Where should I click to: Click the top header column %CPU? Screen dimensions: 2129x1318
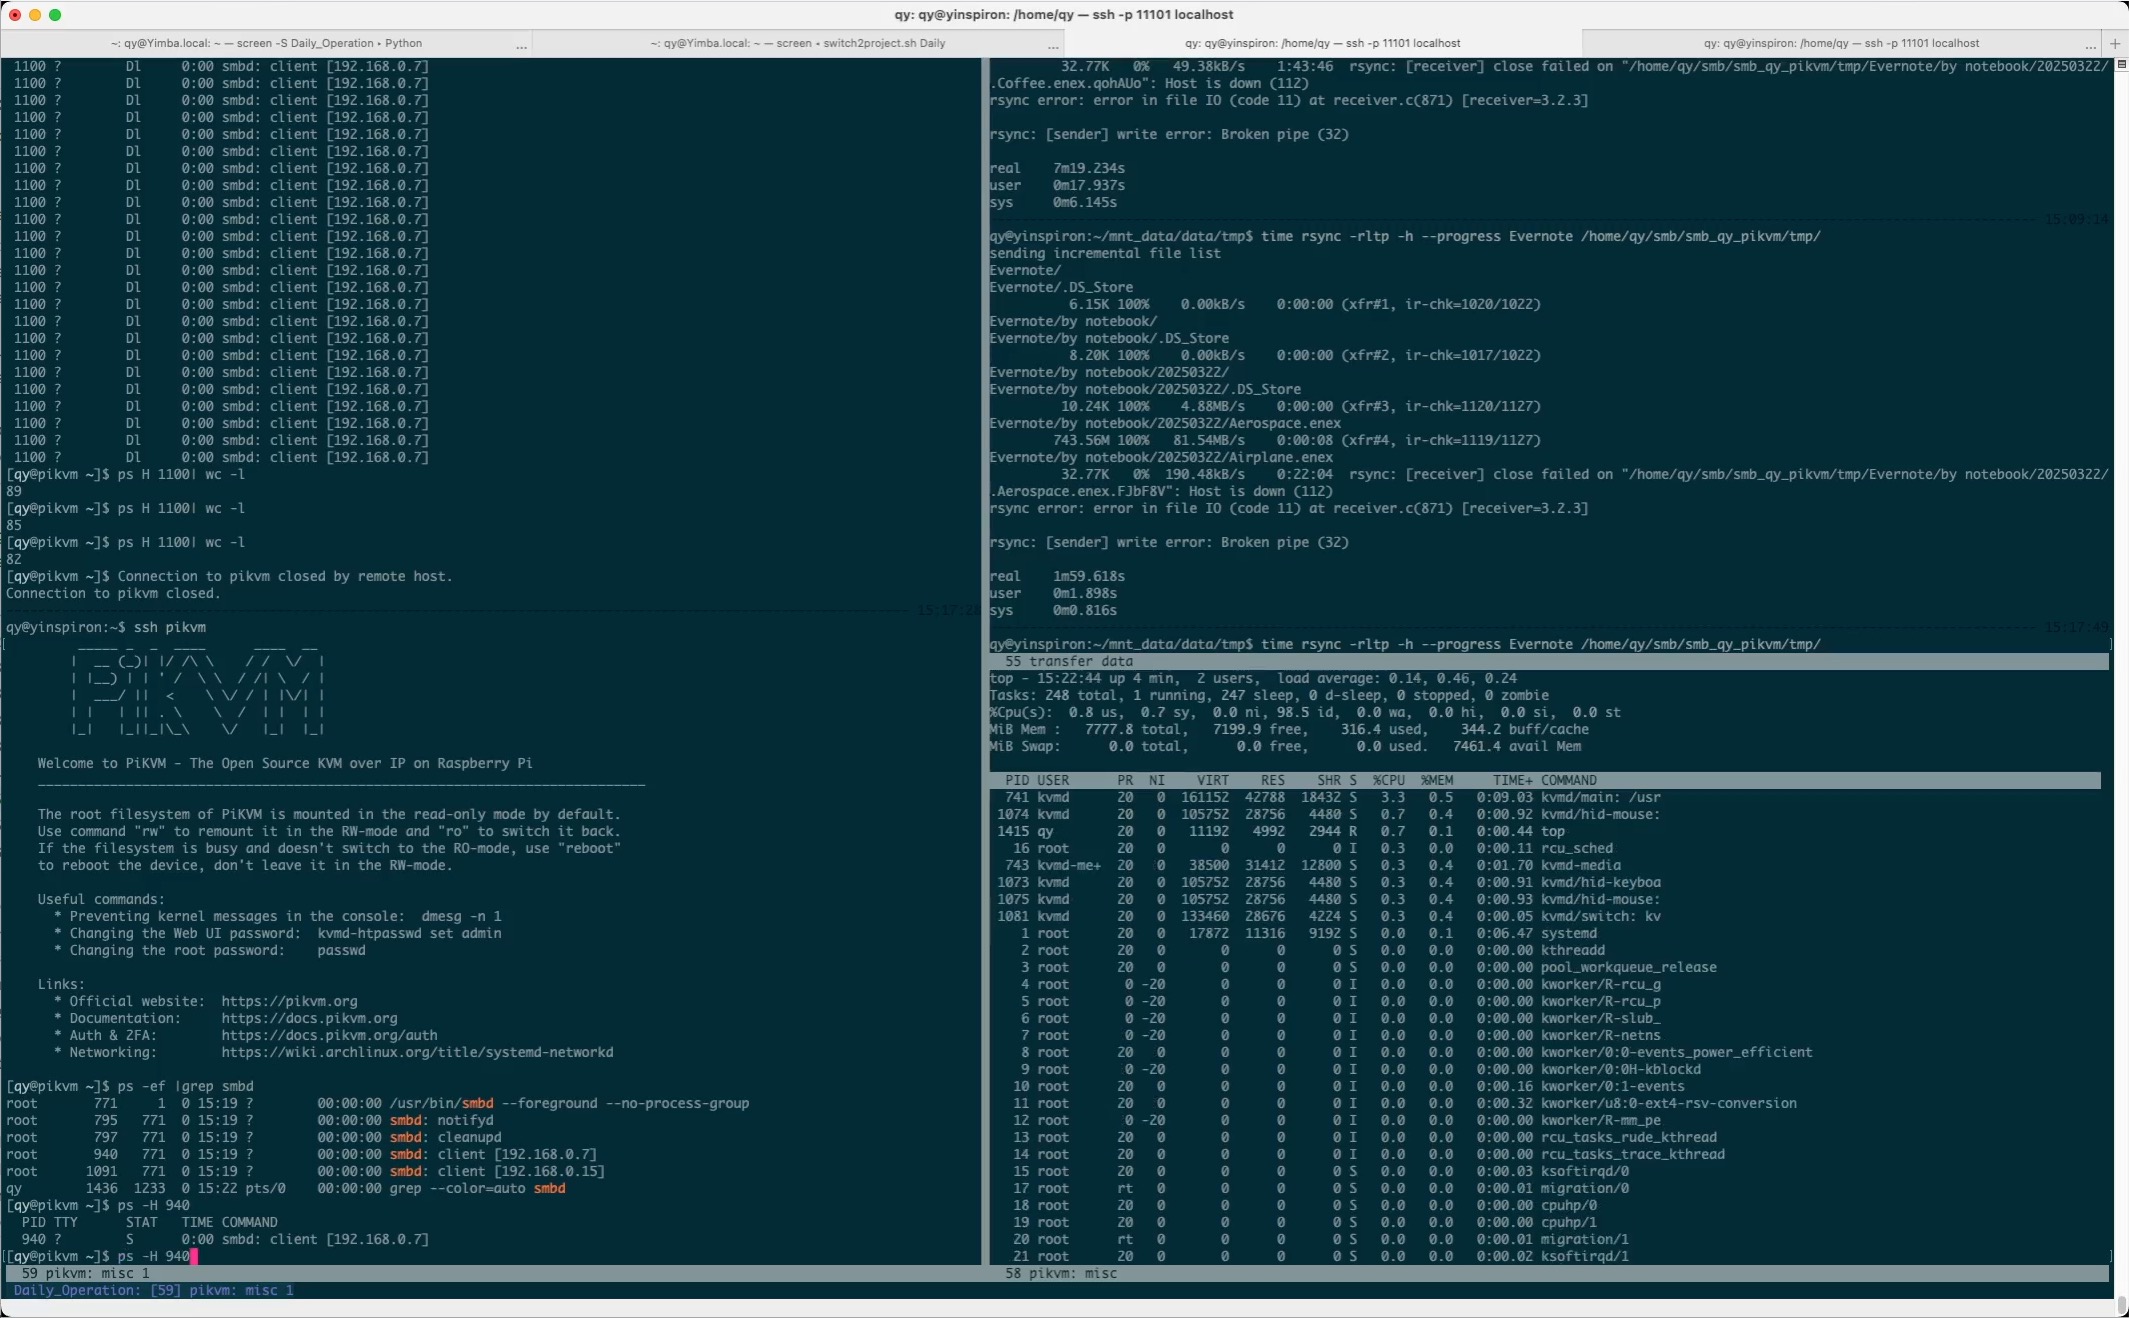[x=1388, y=780]
